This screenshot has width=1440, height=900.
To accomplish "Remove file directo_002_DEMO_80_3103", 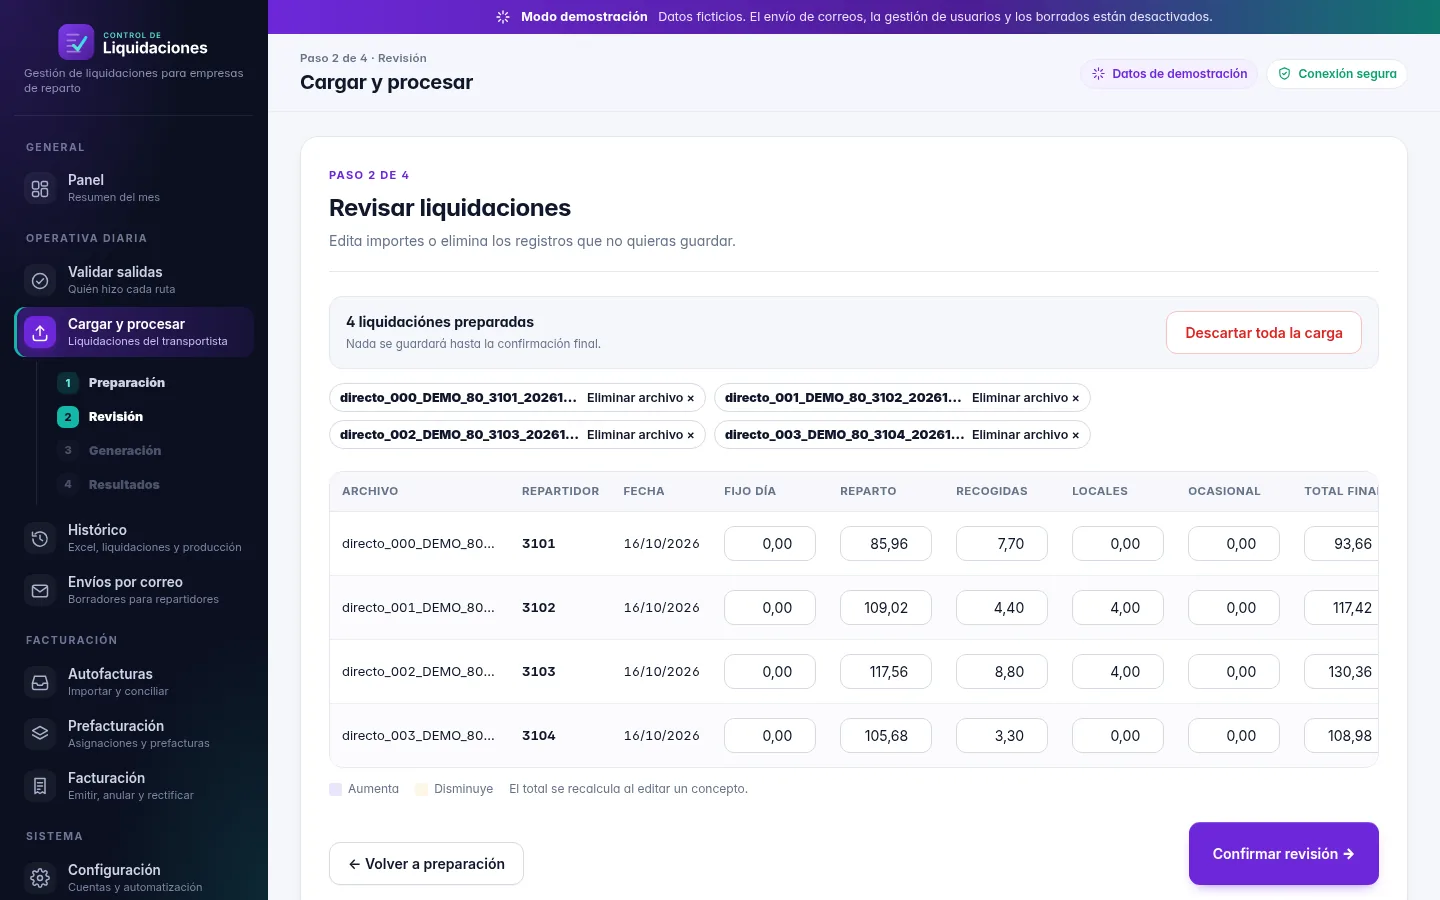I will coord(640,435).
